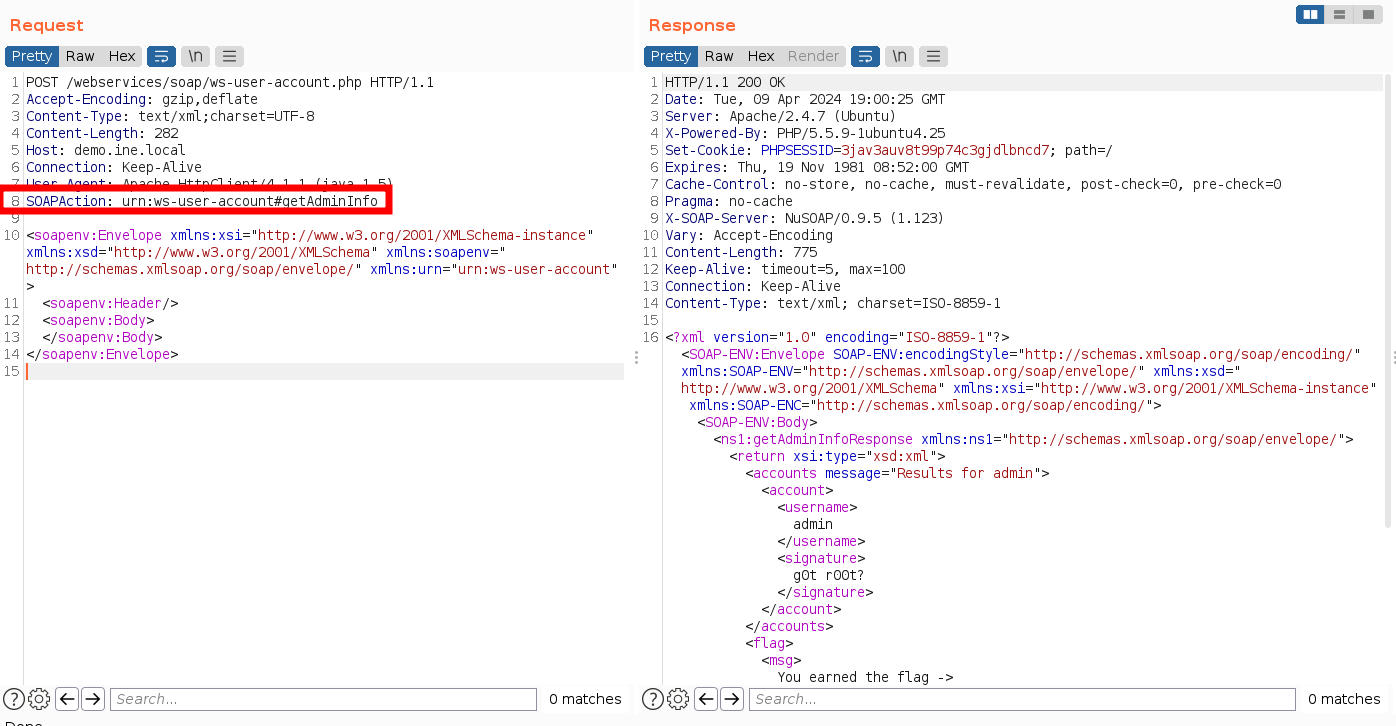This screenshot has width=1396, height=726.
Task: Click accounts message 'Results for admin' line
Action: tap(897, 473)
